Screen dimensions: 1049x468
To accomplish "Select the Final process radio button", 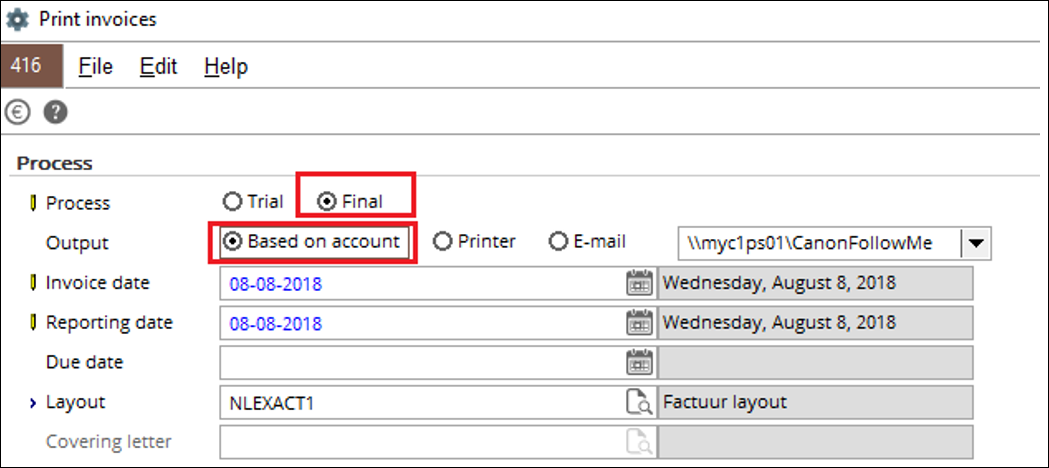I will (x=350, y=201).
